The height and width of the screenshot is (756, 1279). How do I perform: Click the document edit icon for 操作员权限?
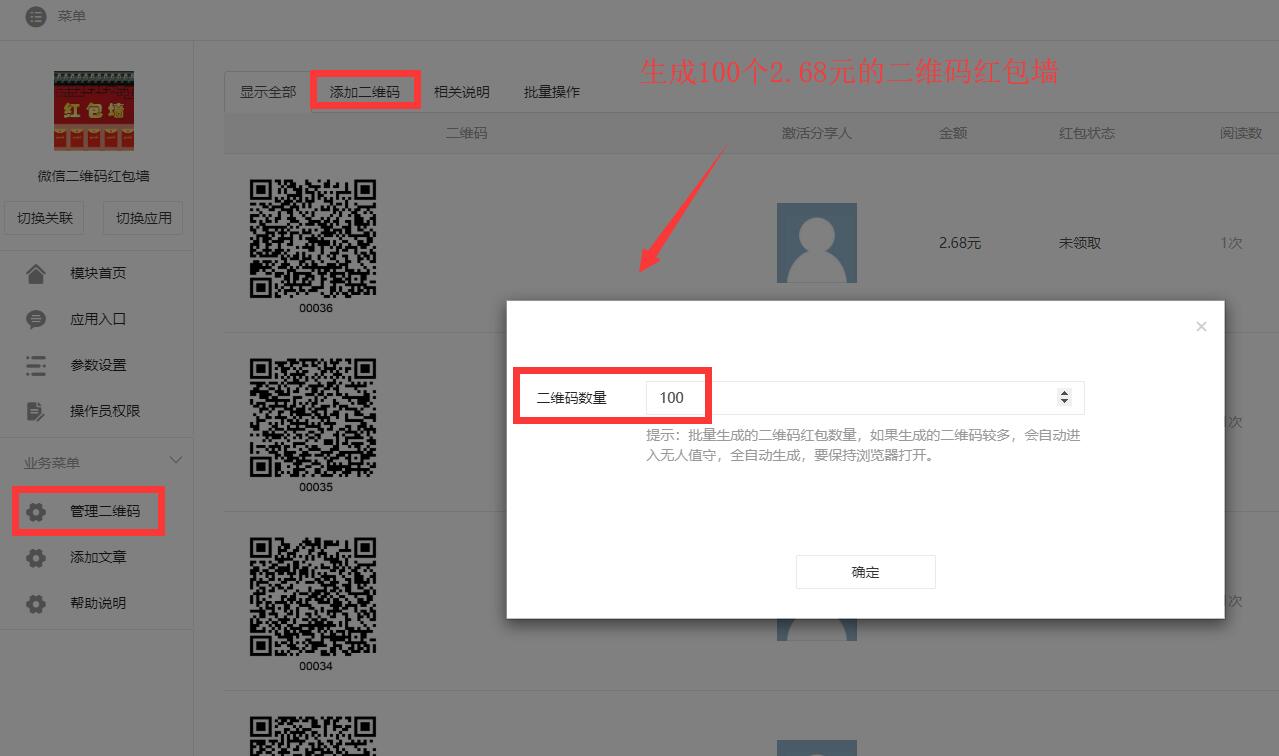(x=36, y=411)
